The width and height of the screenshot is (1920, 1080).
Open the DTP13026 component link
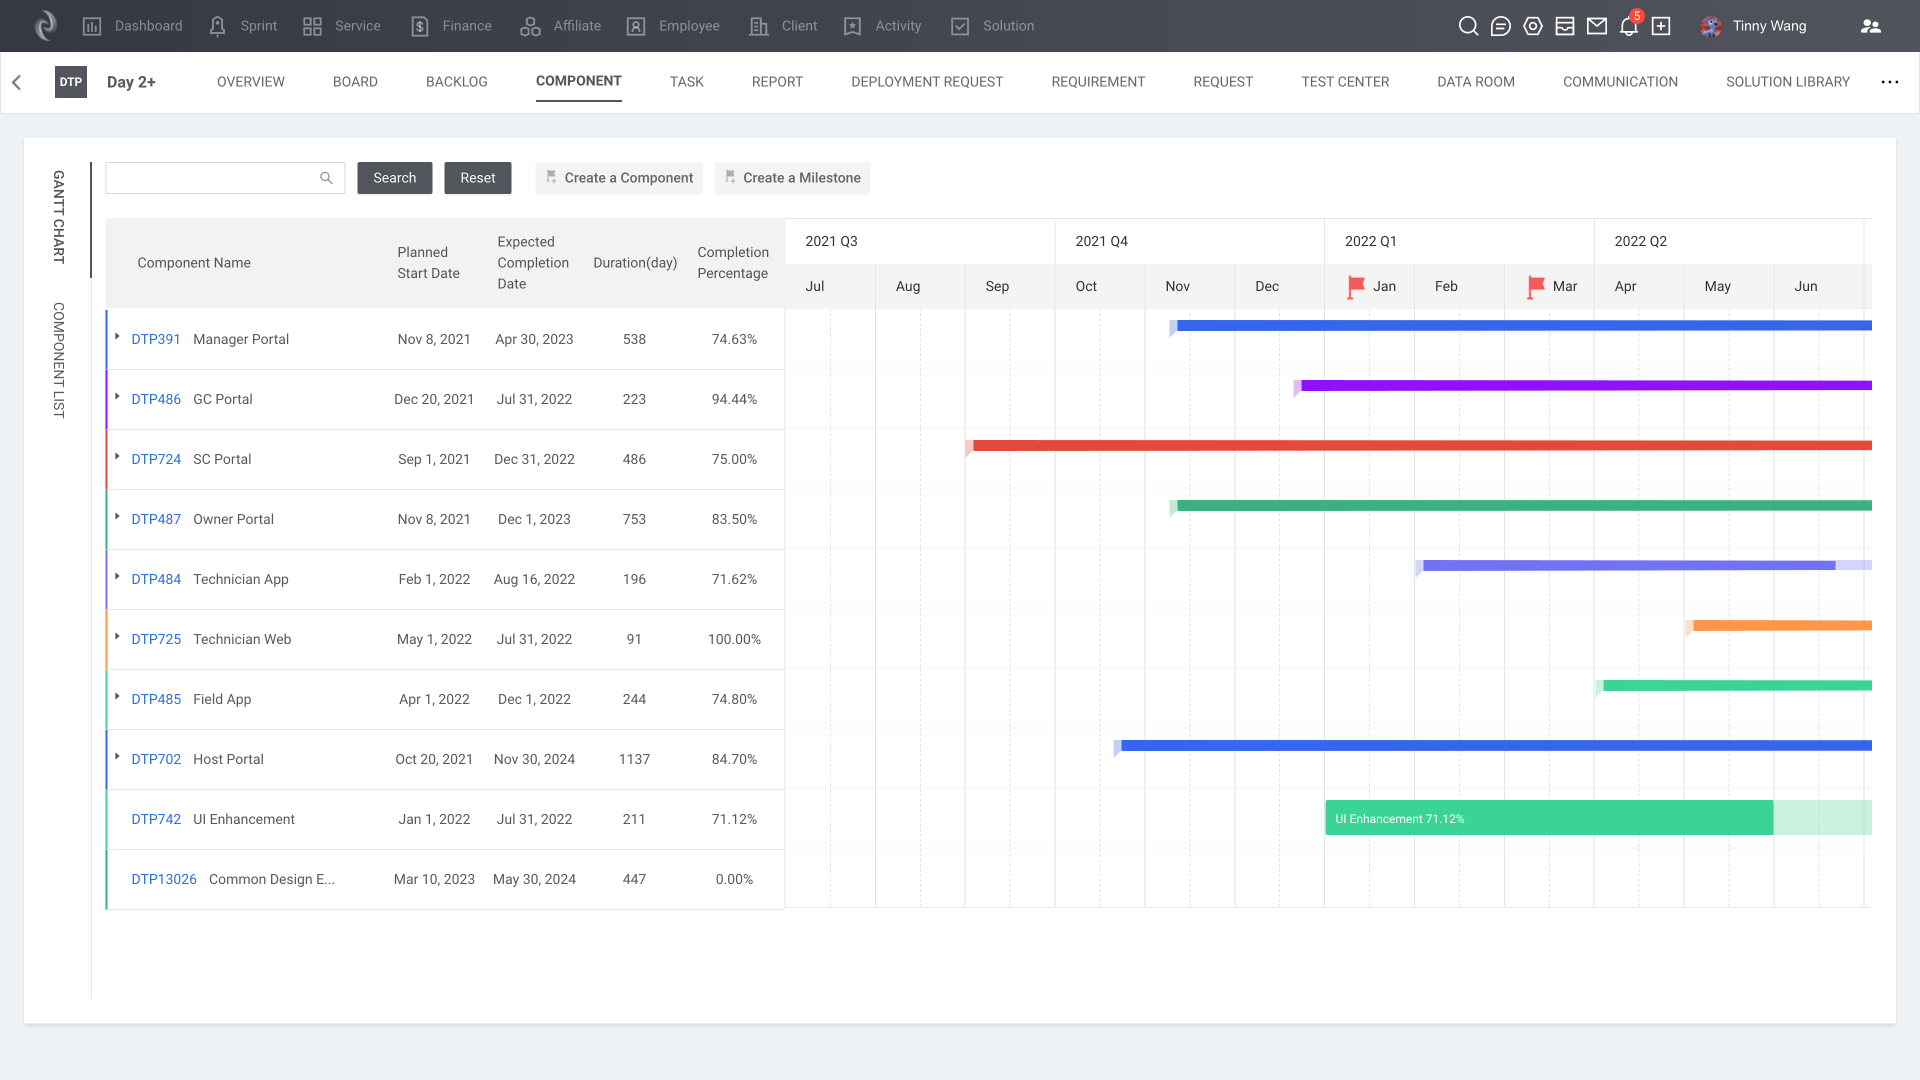click(x=164, y=879)
